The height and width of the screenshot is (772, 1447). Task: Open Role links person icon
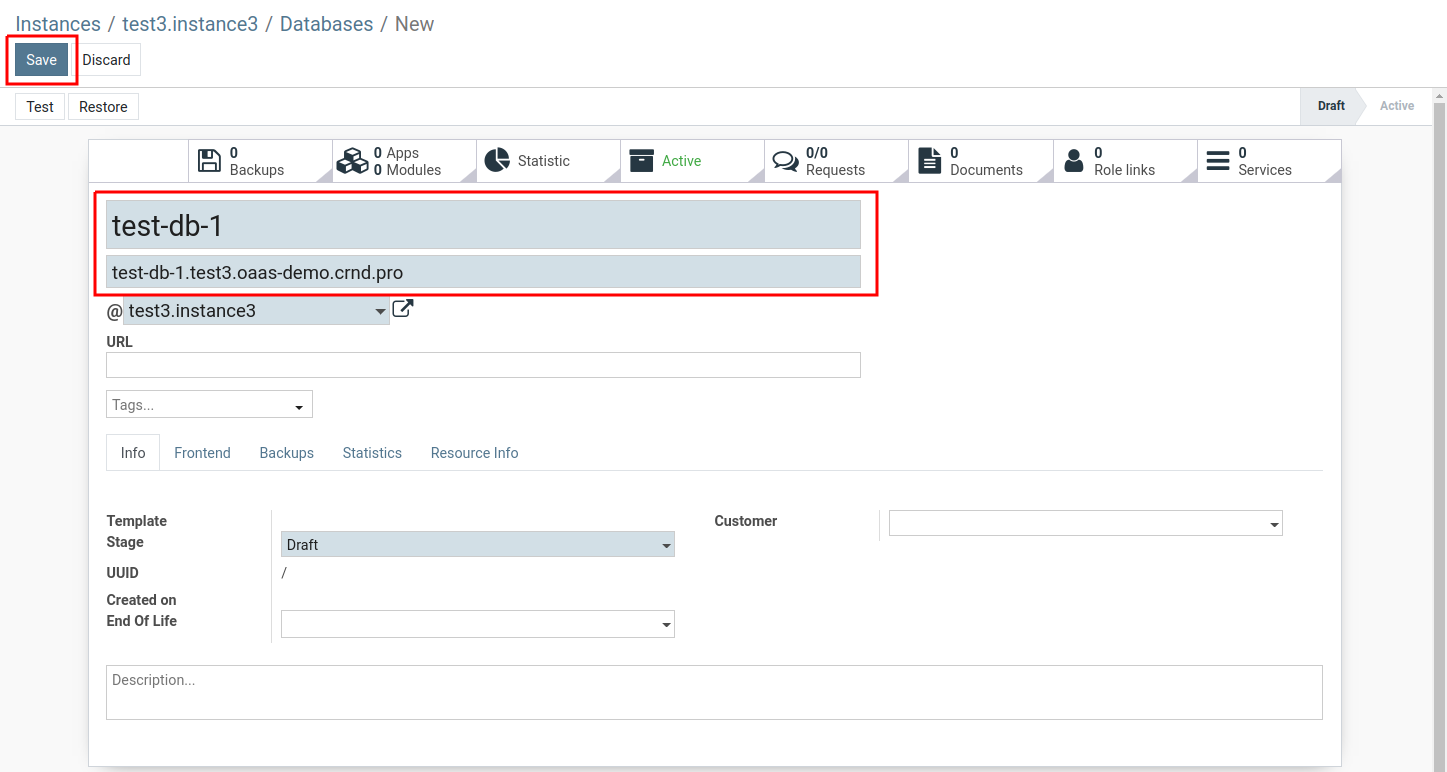click(x=1074, y=161)
